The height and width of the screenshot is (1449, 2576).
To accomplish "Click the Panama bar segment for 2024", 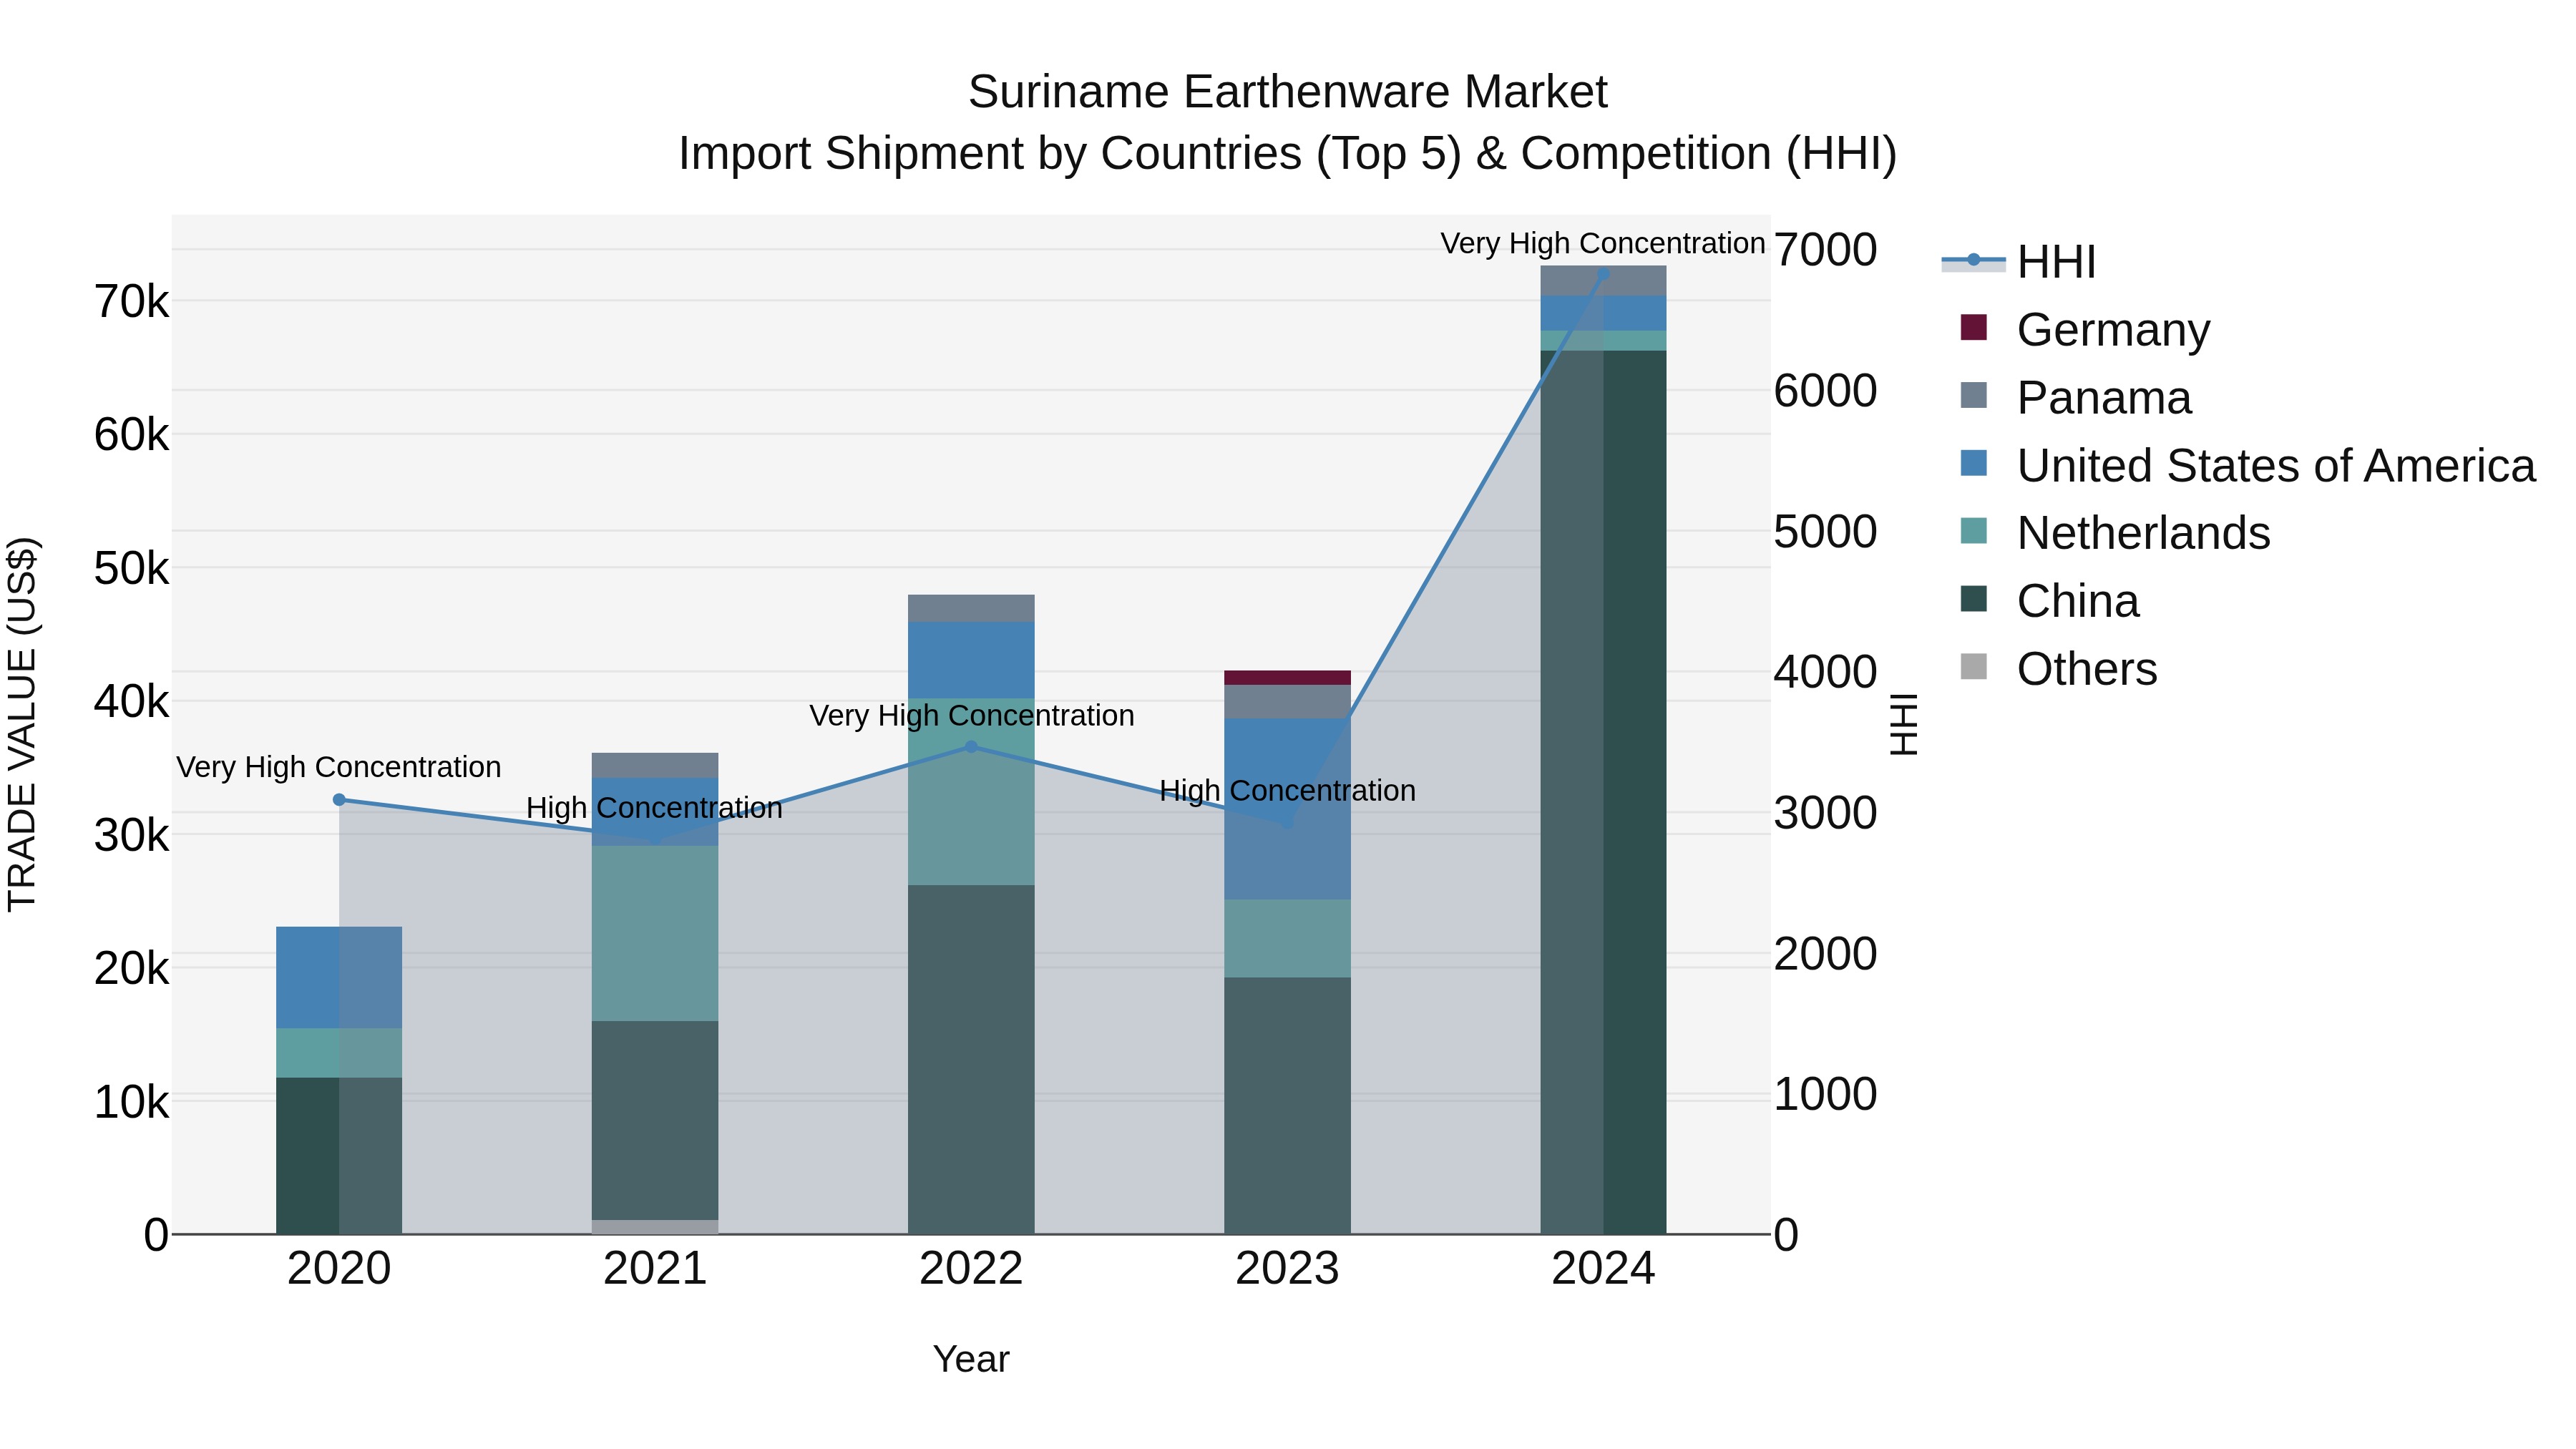I will tap(1603, 281).
